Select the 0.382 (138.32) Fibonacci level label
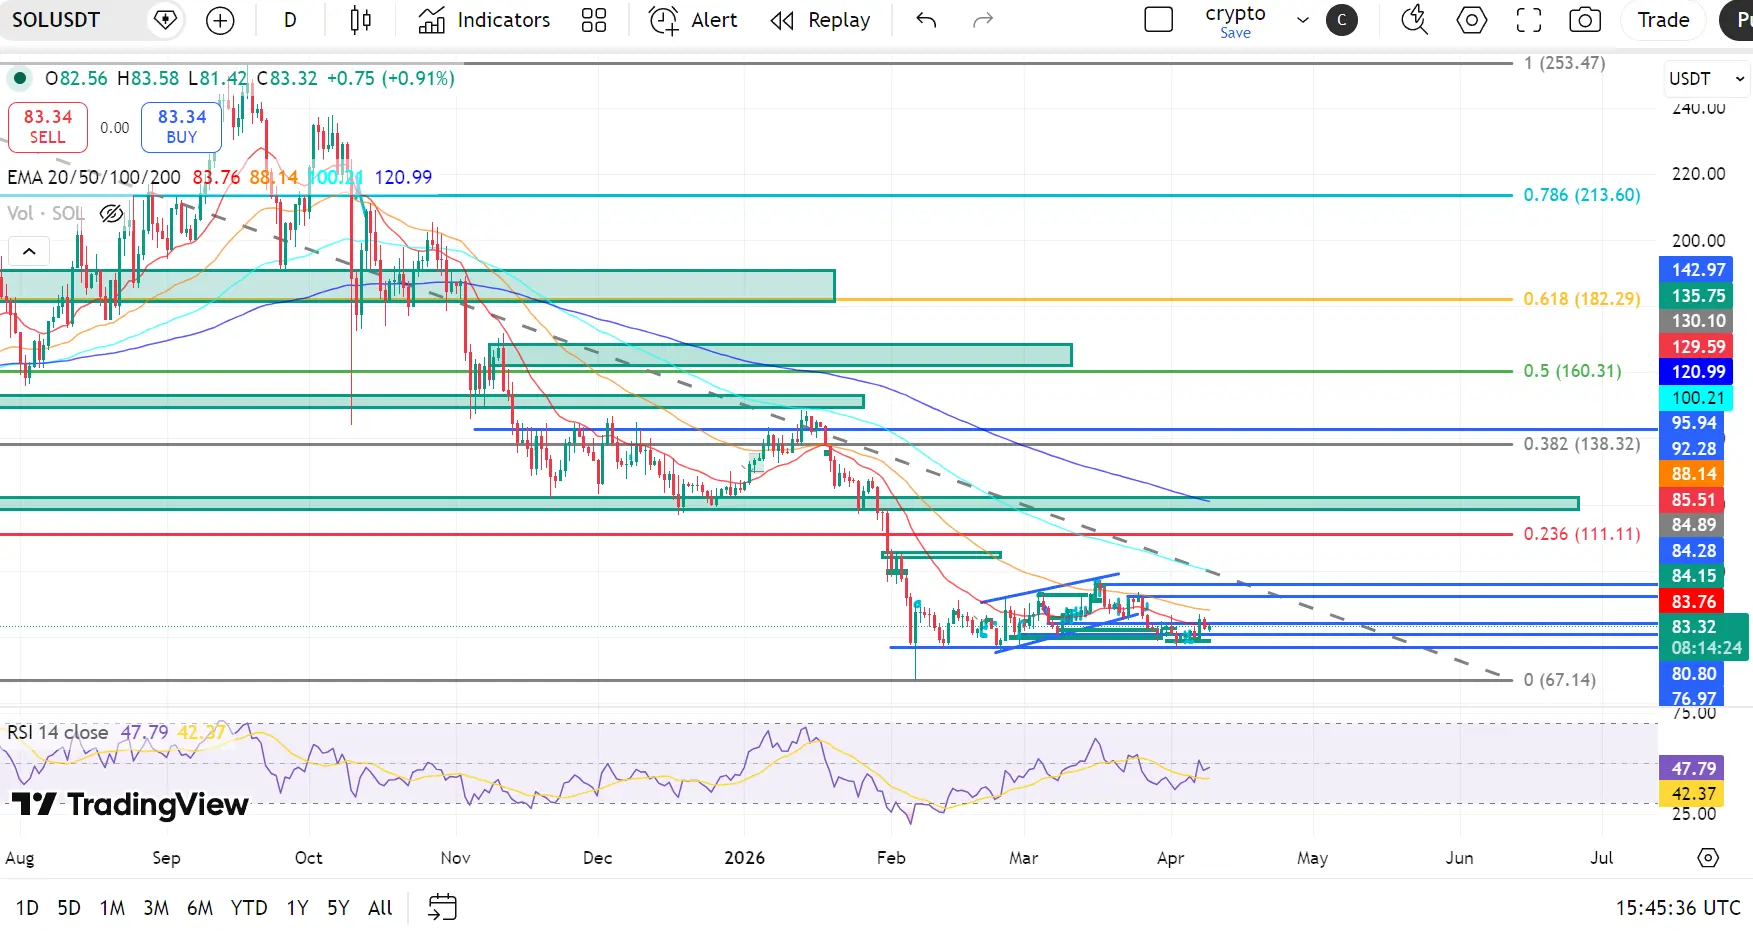1753x934 pixels. click(1582, 444)
